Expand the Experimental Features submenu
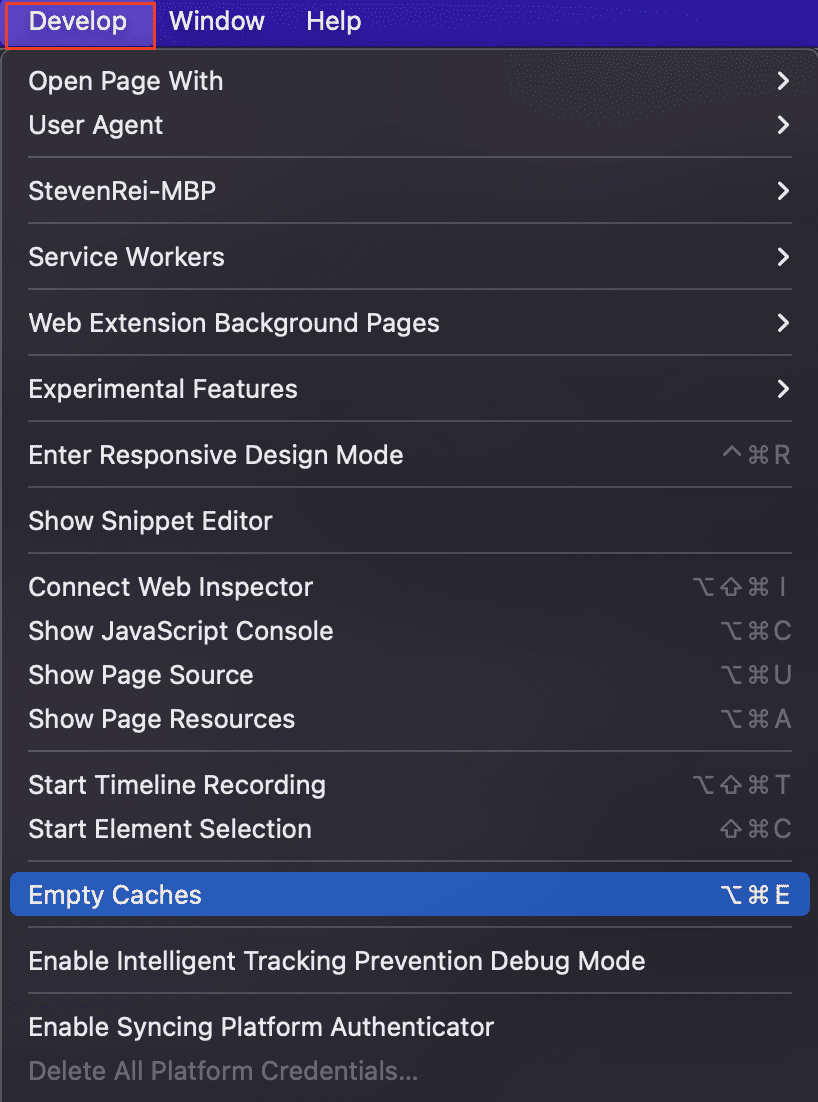The height and width of the screenshot is (1102, 818). point(163,389)
